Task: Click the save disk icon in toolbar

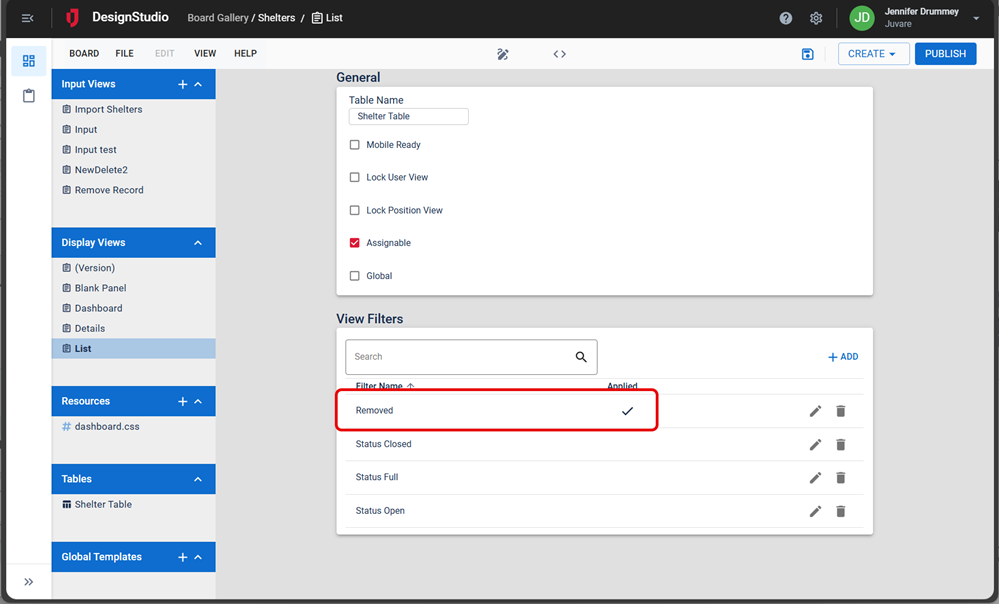Action: (808, 54)
